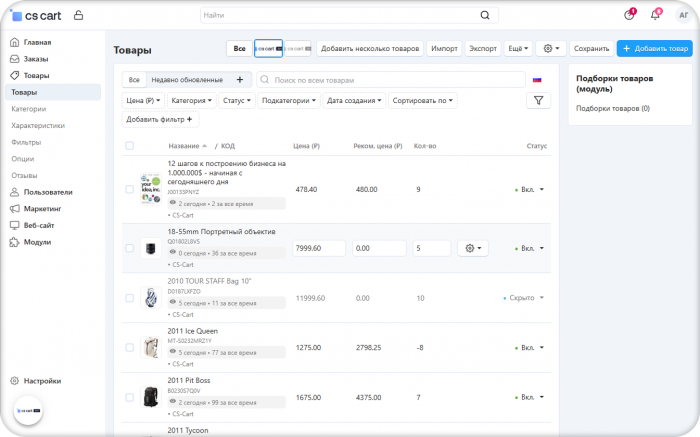The image size is (700, 437).
Task: Open Категории in sidebar submenu
Action: pos(29,108)
